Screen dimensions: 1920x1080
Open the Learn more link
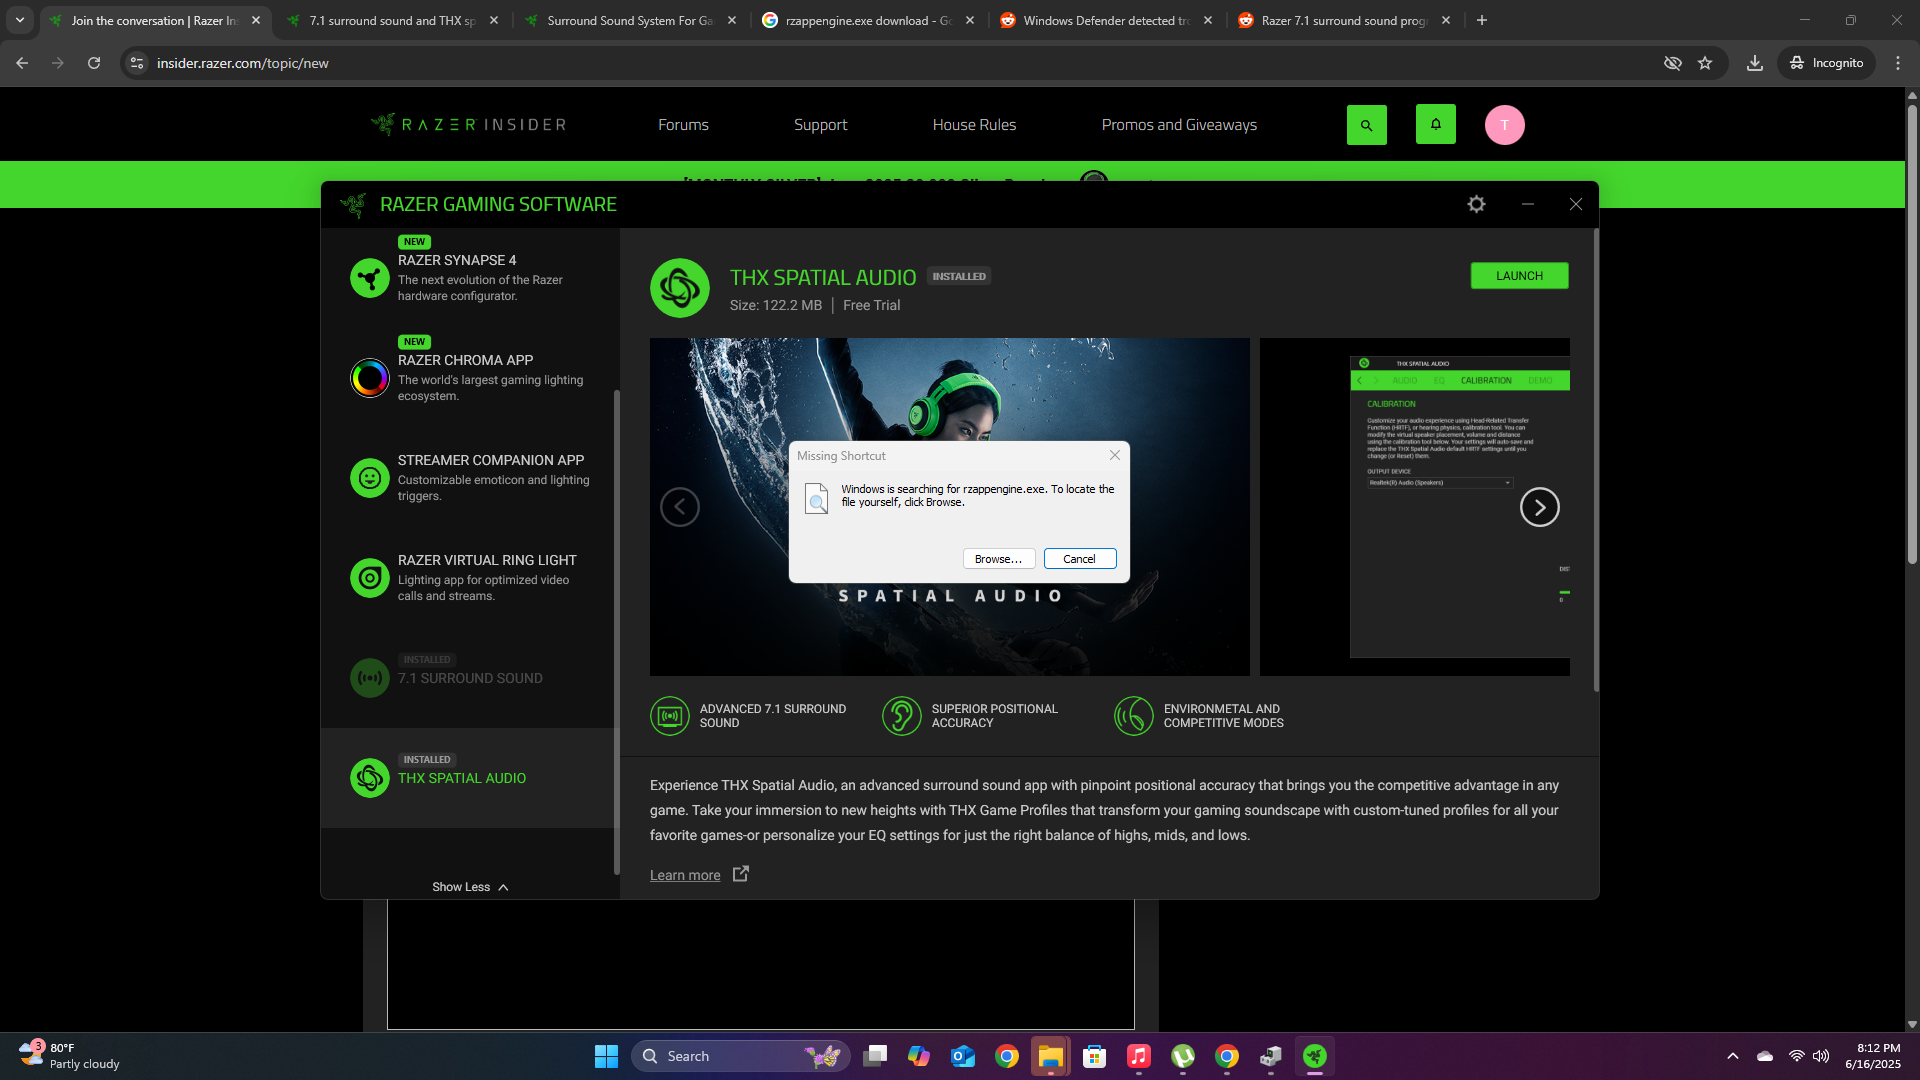(x=685, y=875)
